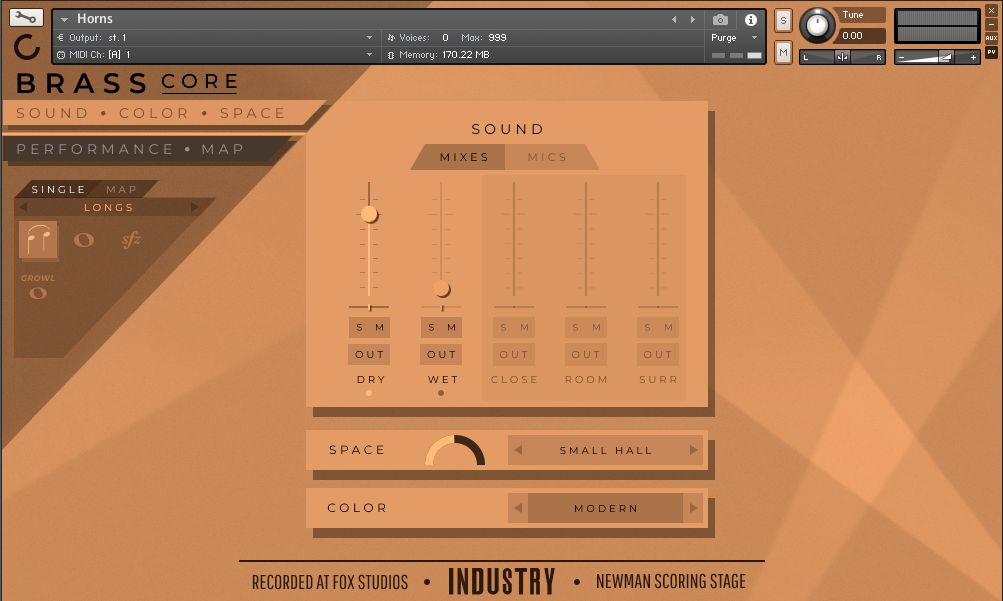Select the MAP articulation tab
1003x601 pixels.
click(122, 189)
